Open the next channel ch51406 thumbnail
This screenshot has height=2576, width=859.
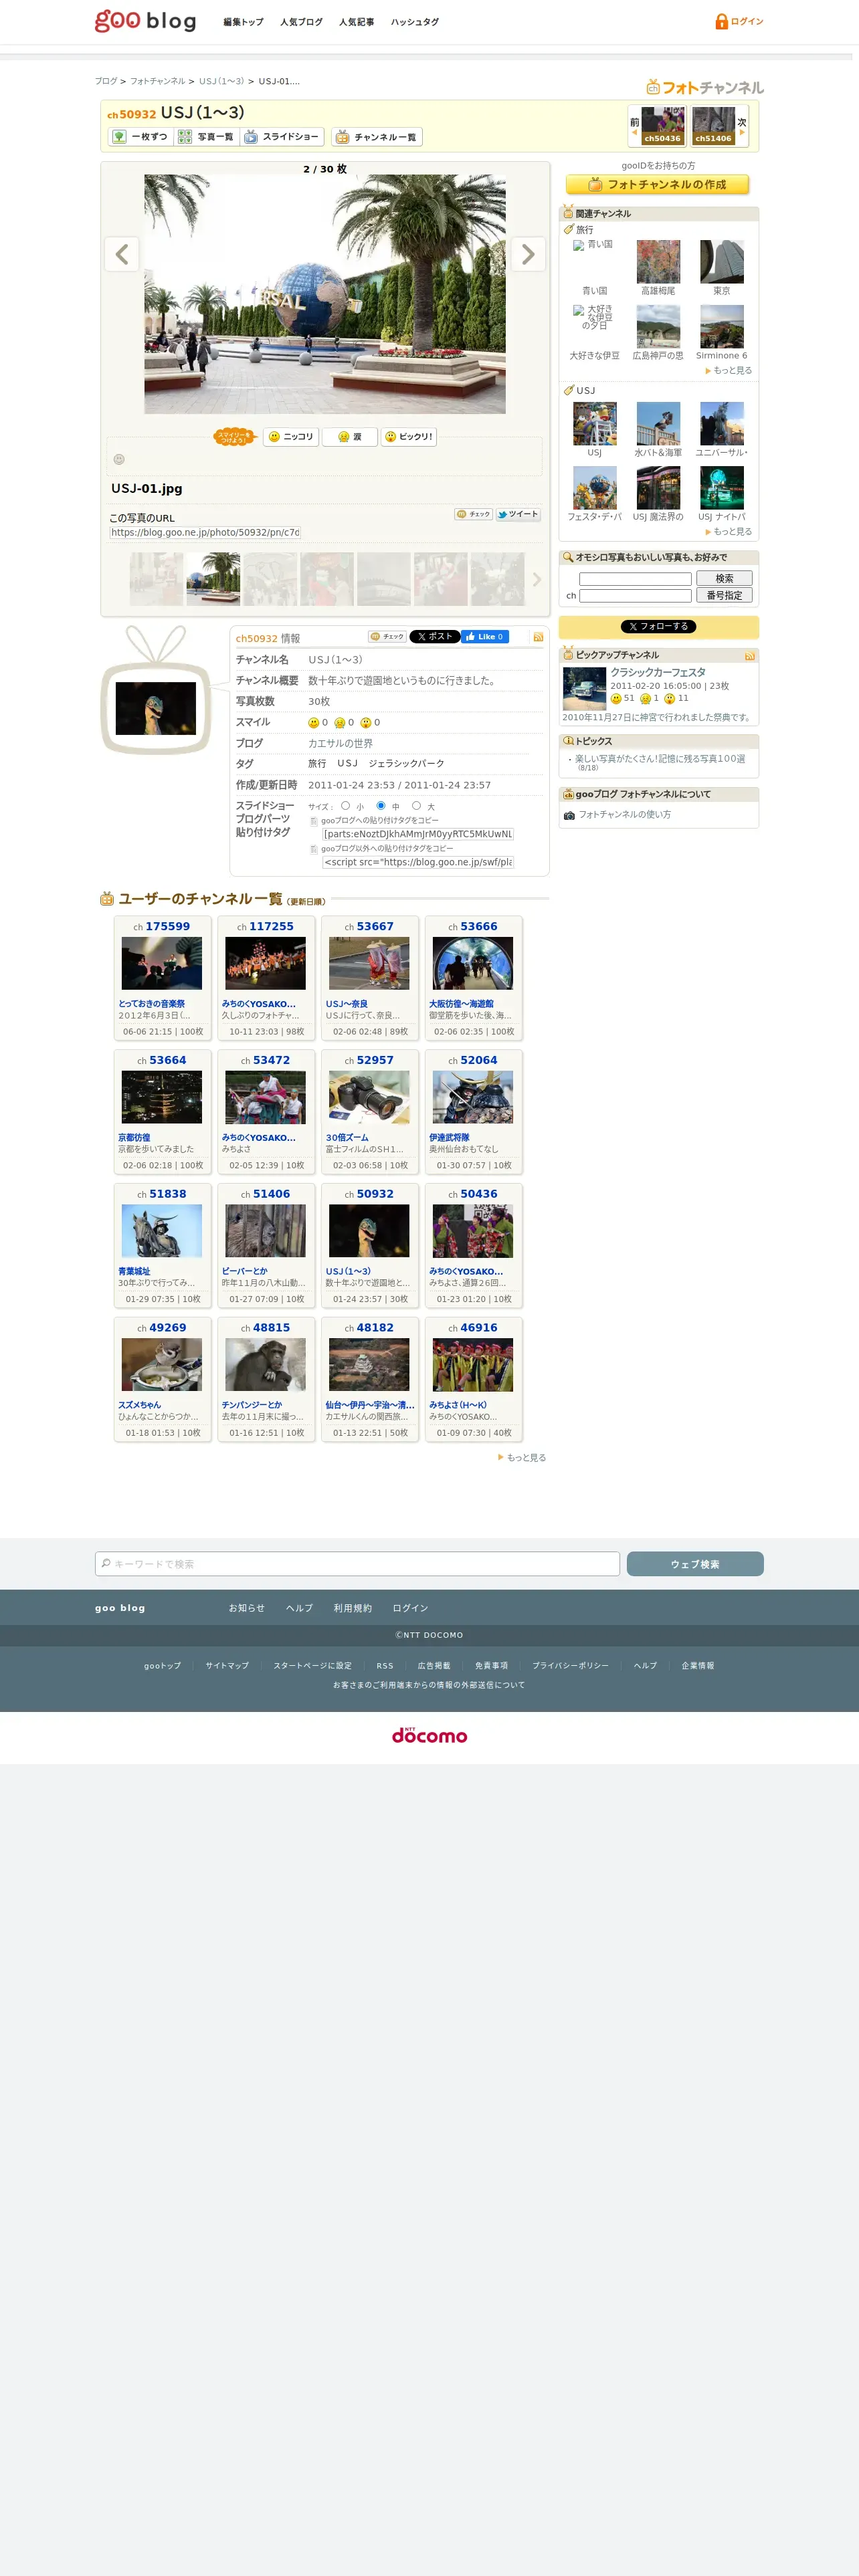[x=713, y=126]
